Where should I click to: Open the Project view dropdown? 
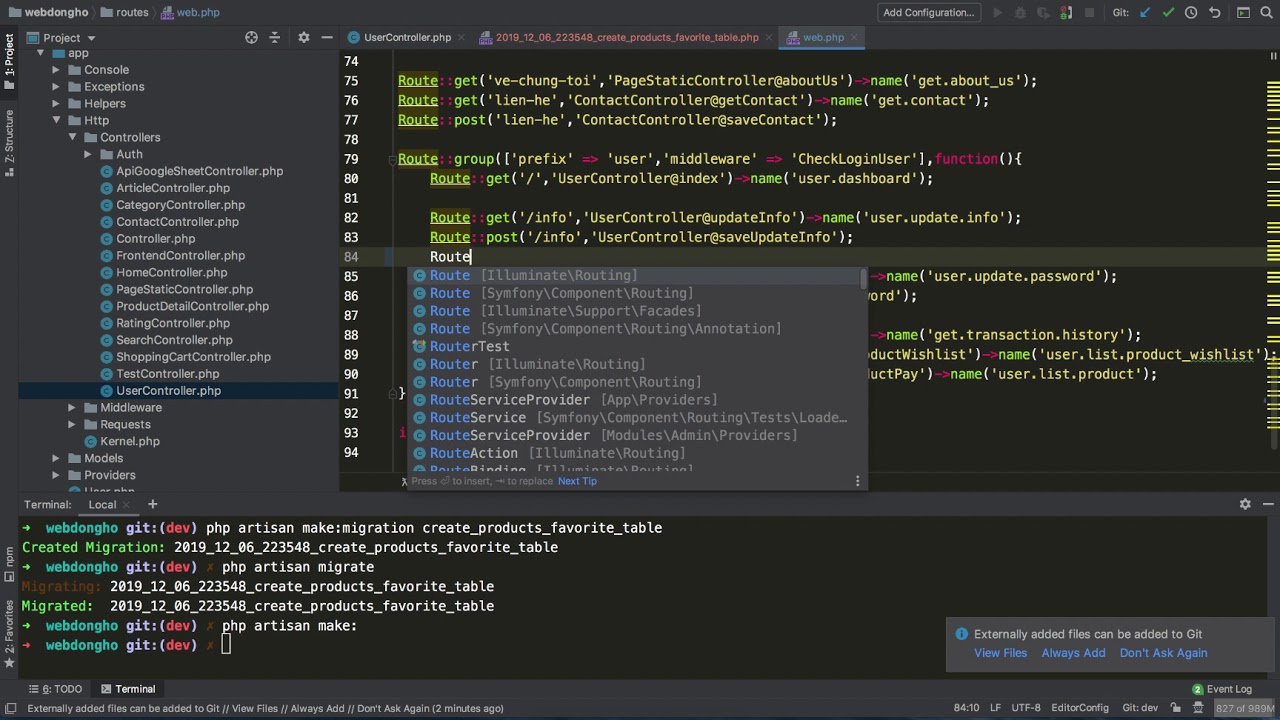[x=62, y=38]
